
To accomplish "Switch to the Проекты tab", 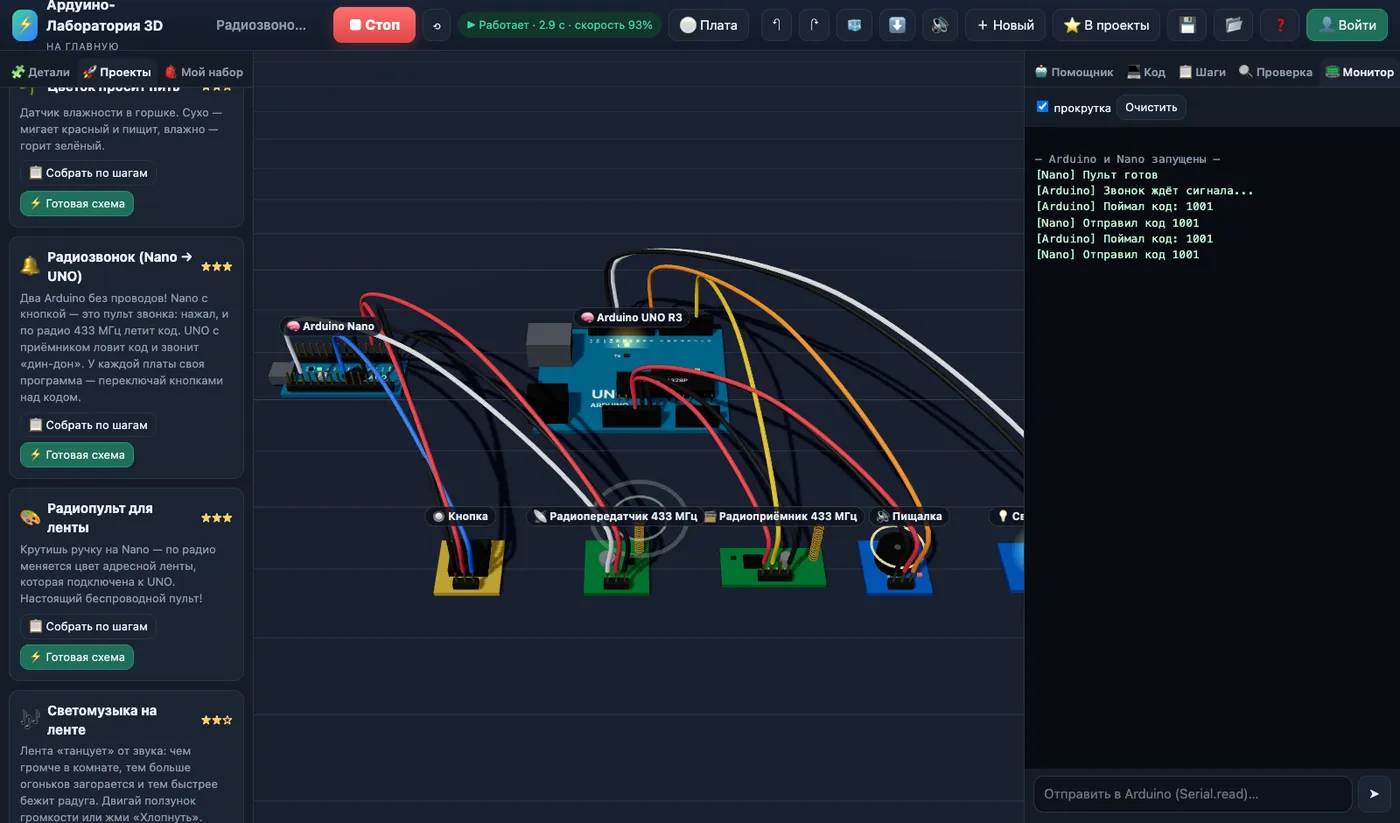I will click(x=117, y=72).
